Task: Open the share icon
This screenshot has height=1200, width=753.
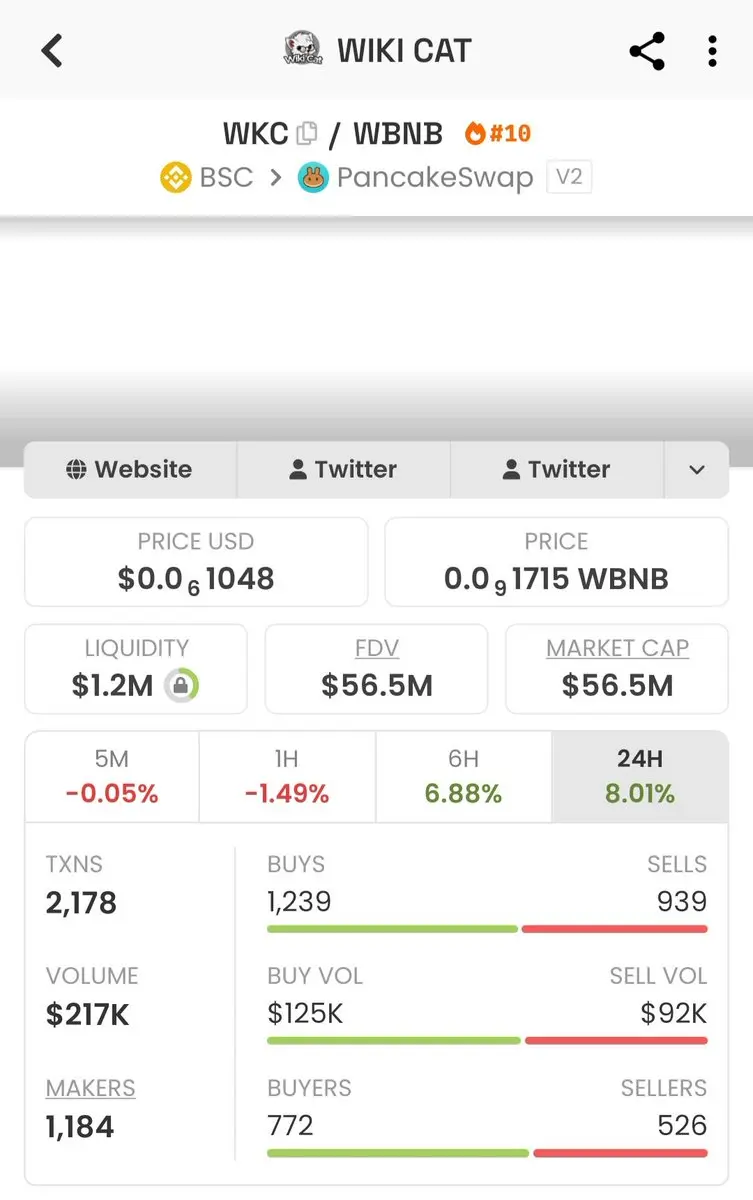Action: (x=647, y=51)
